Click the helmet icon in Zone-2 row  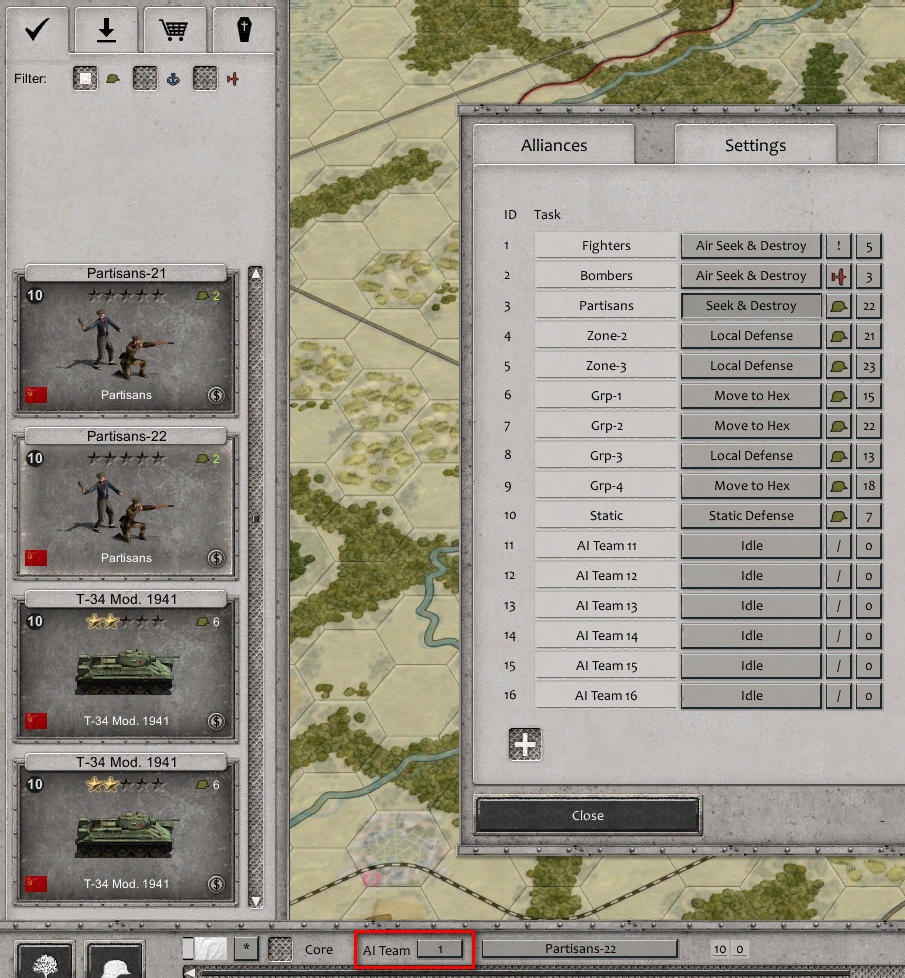[838, 336]
